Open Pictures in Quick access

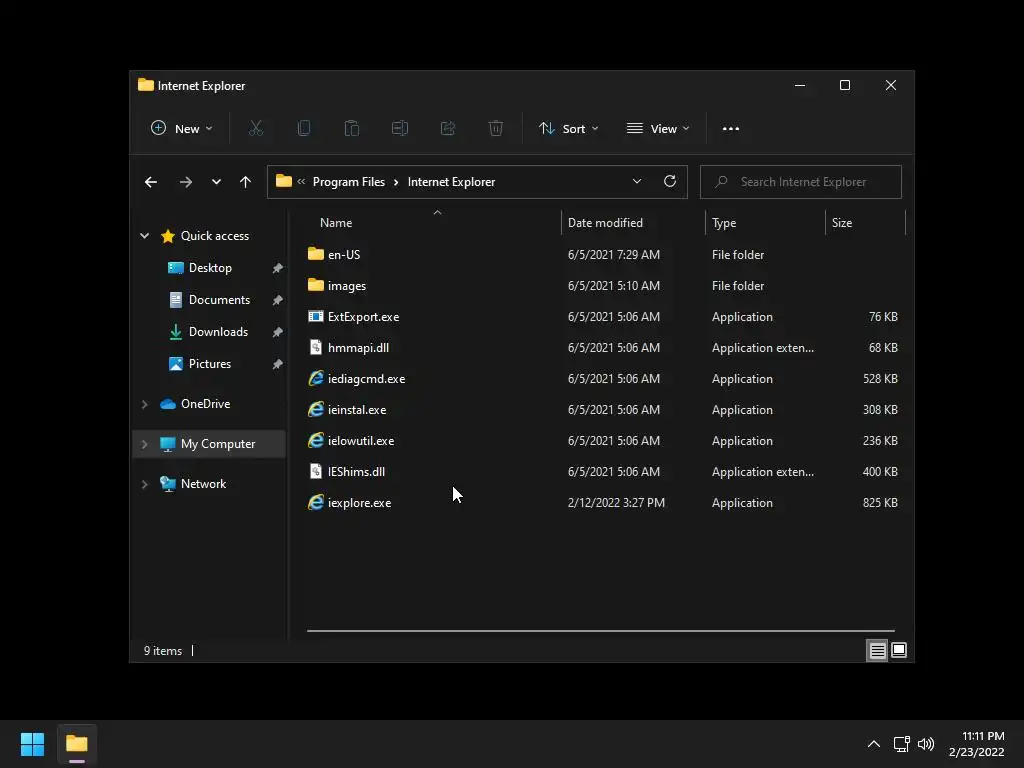point(210,364)
